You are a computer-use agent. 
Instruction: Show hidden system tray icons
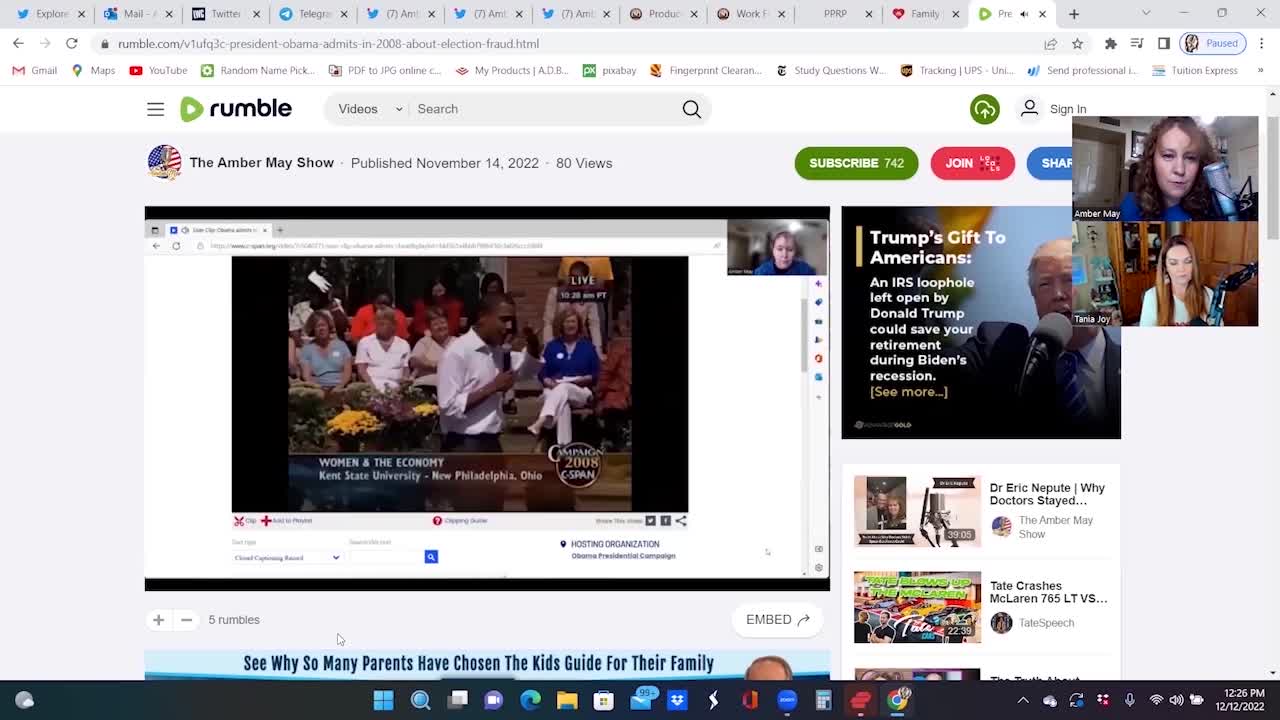click(1022, 700)
